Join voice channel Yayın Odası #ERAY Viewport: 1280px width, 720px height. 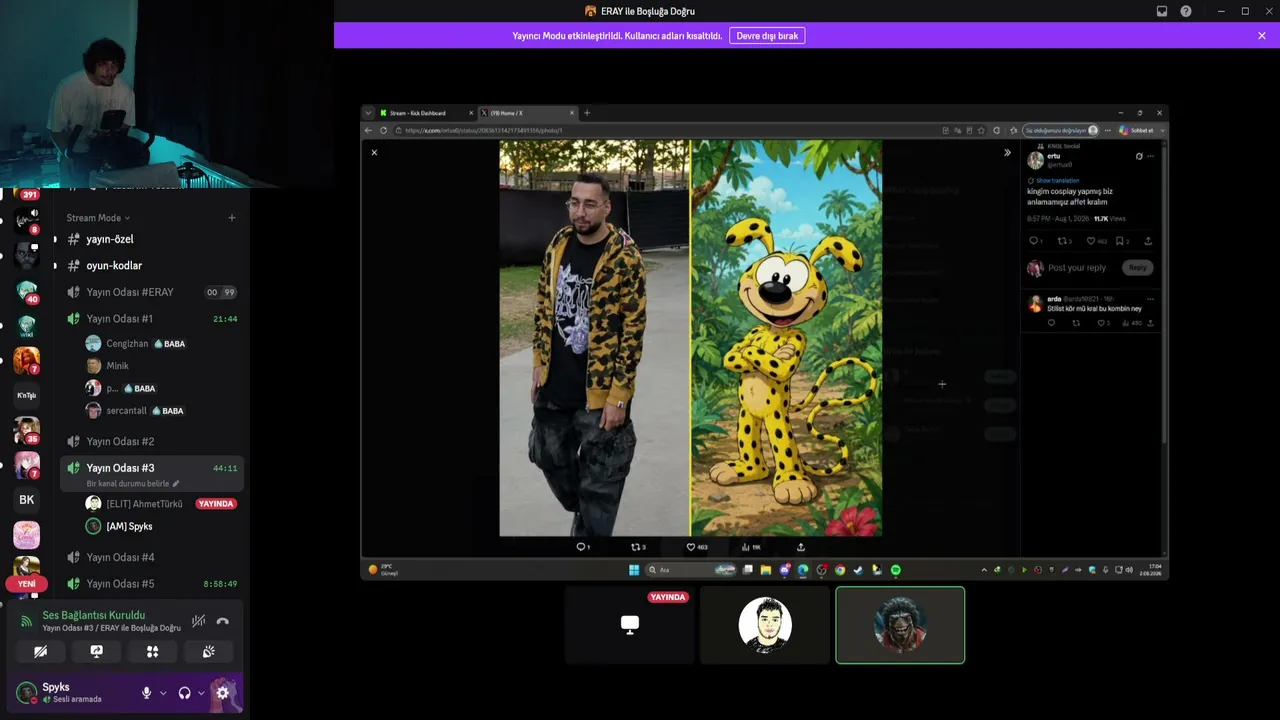pos(150,292)
